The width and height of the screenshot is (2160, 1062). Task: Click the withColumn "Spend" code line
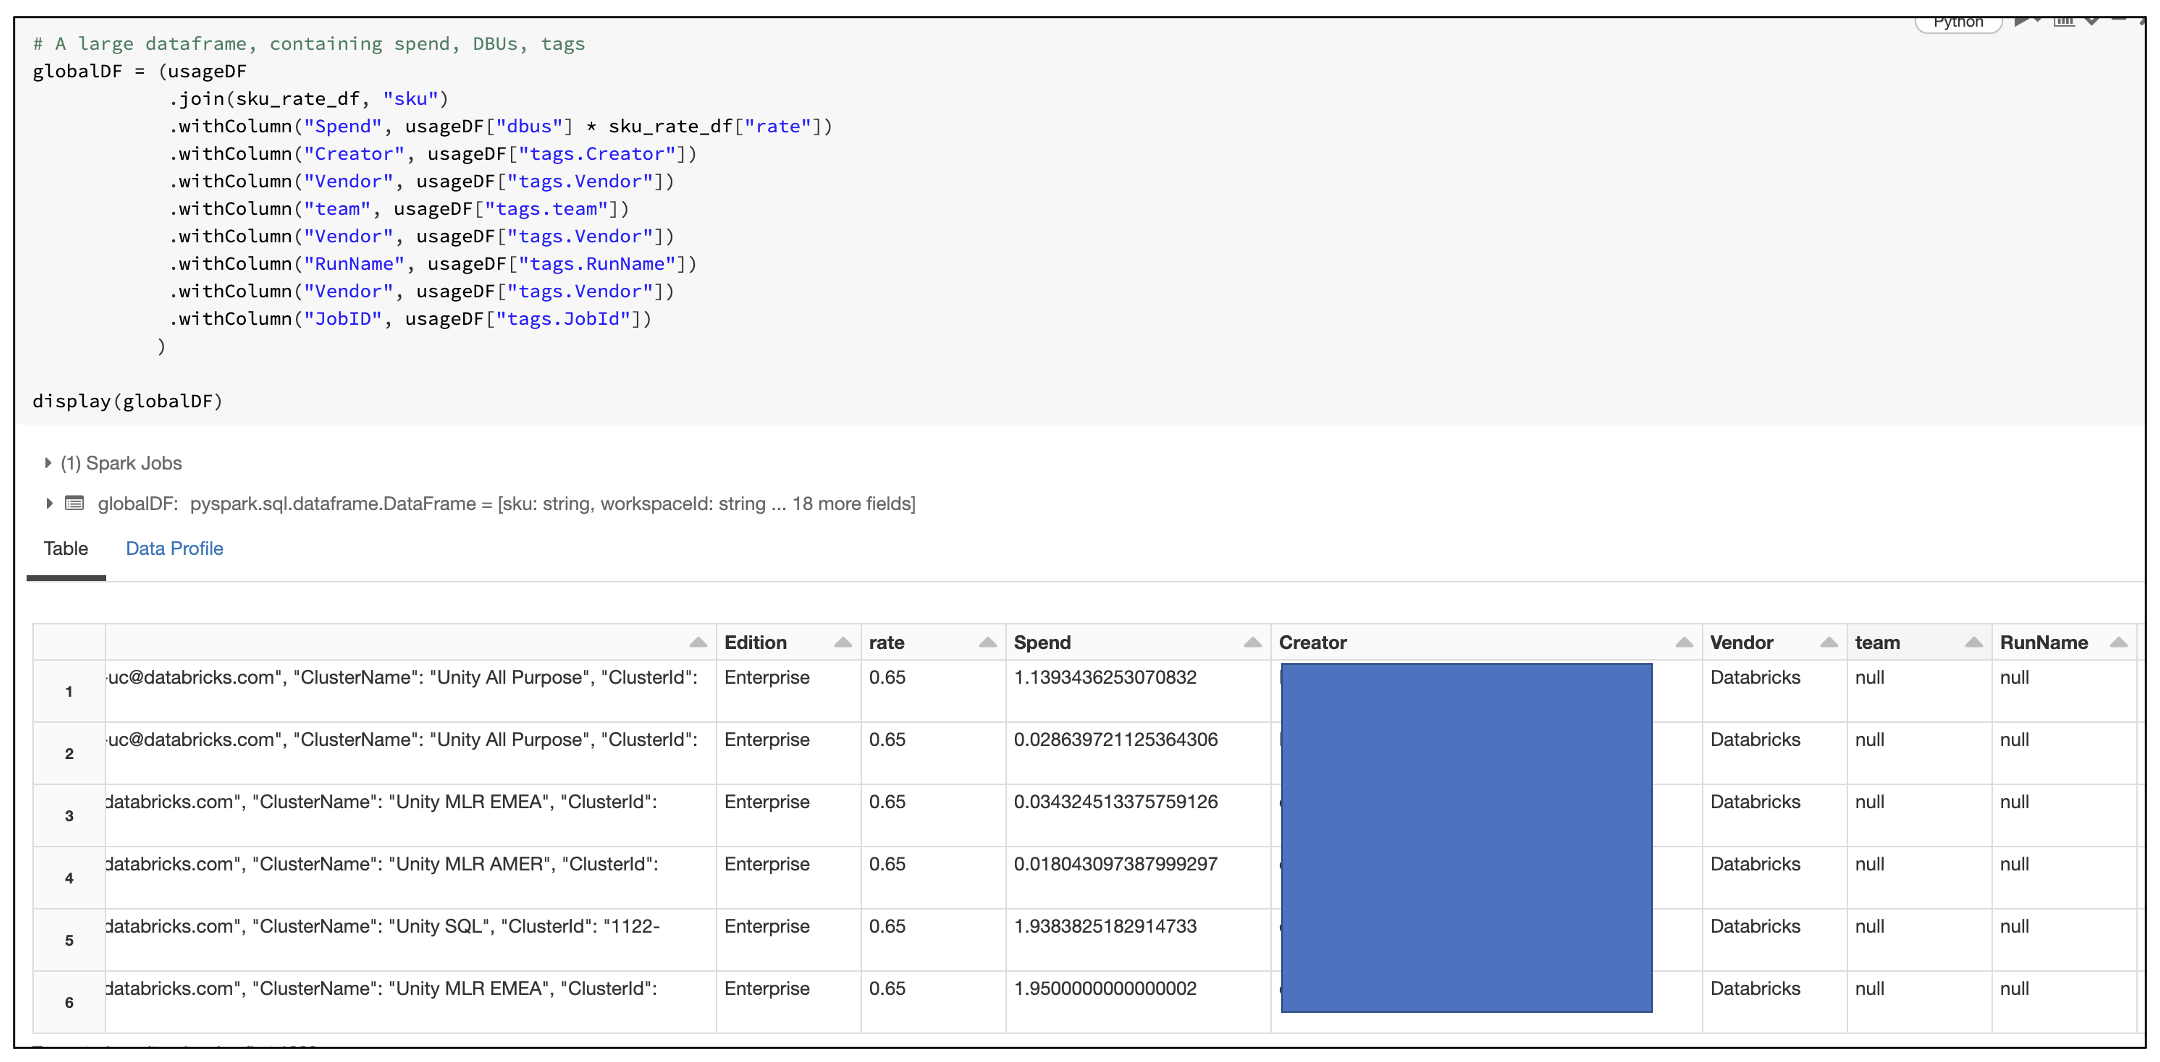500,126
